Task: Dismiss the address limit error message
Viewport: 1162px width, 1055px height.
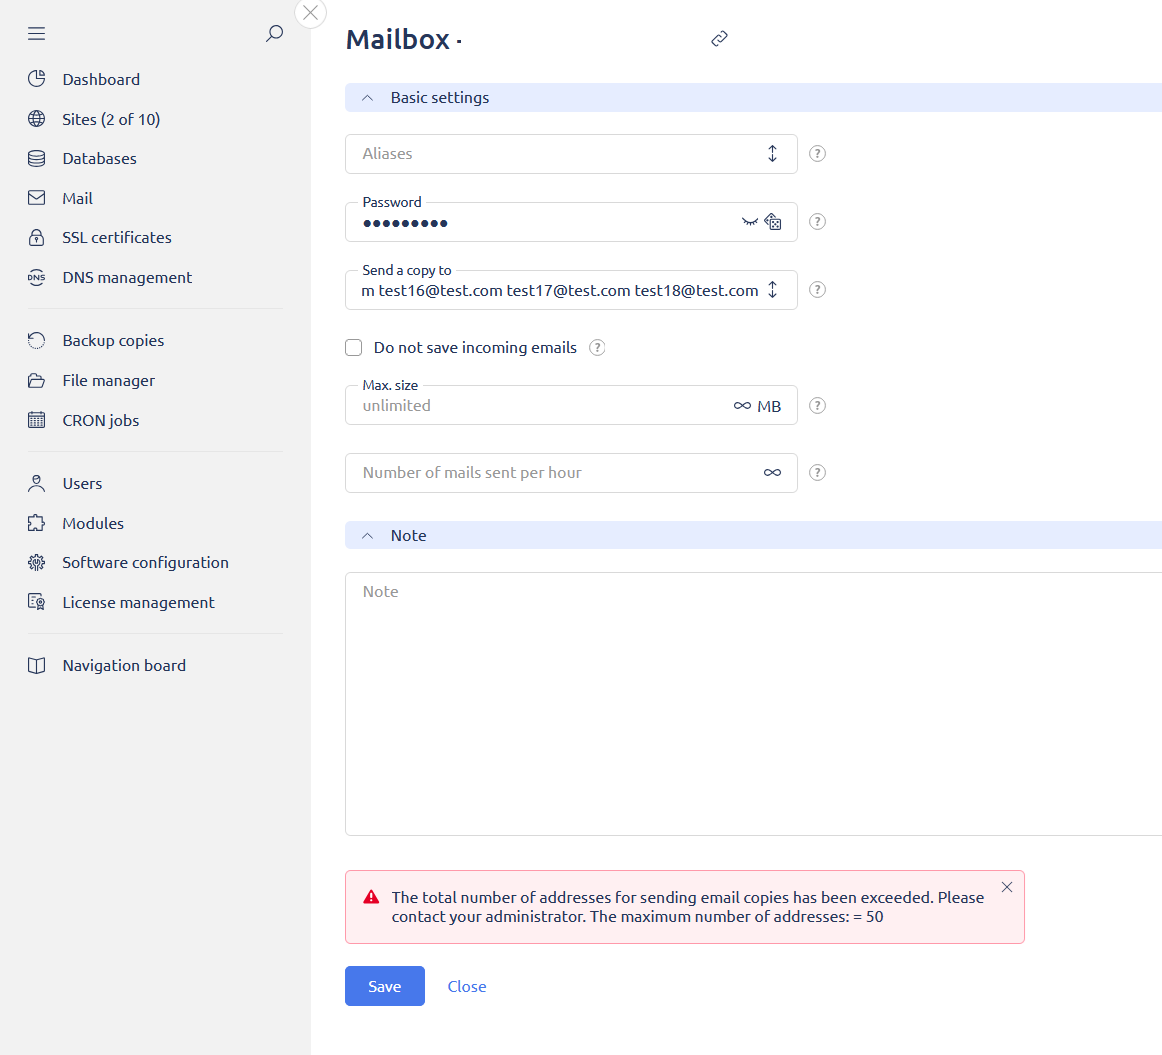Action: [1006, 887]
